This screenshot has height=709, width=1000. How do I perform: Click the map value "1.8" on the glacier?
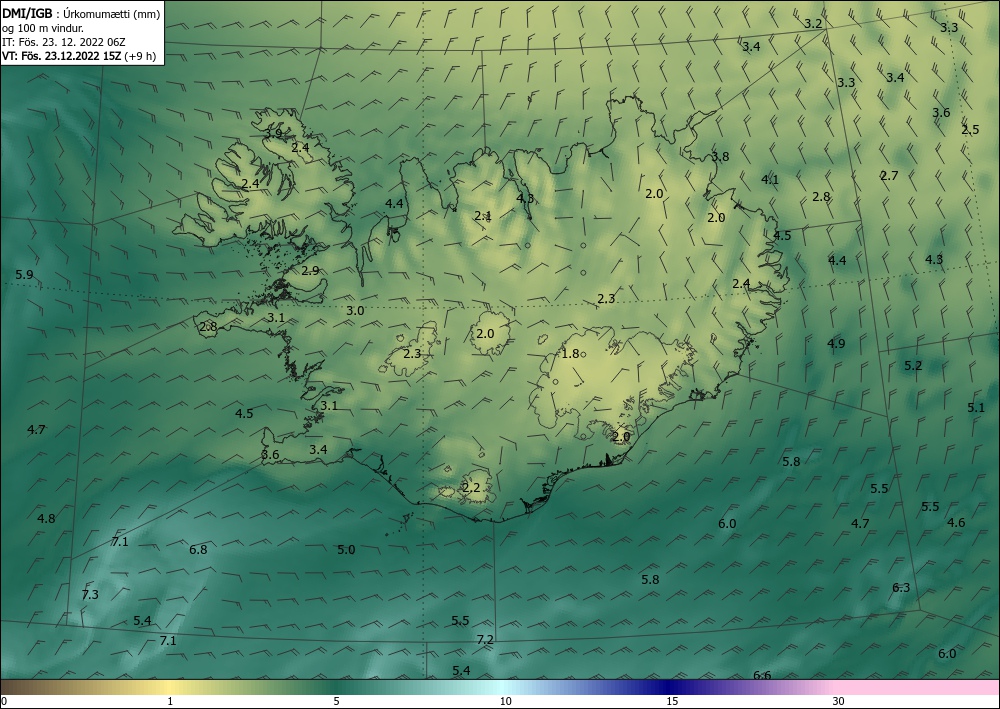(570, 354)
